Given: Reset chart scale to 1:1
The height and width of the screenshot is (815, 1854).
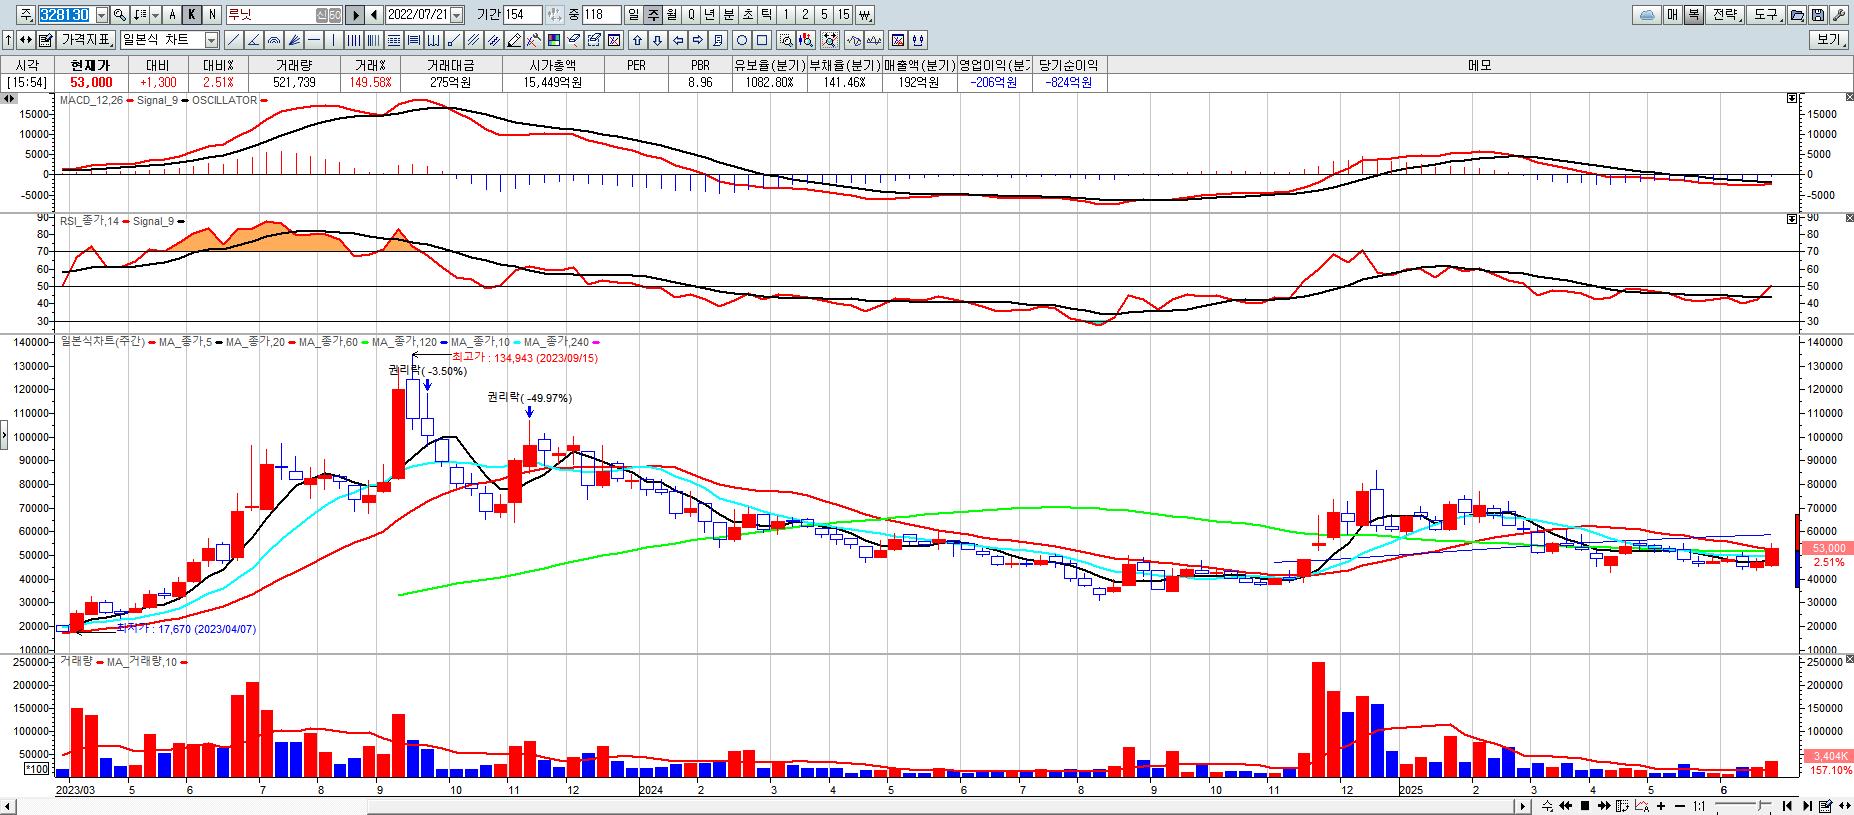Looking at the screenshot, I should [x=1700, y=806].
